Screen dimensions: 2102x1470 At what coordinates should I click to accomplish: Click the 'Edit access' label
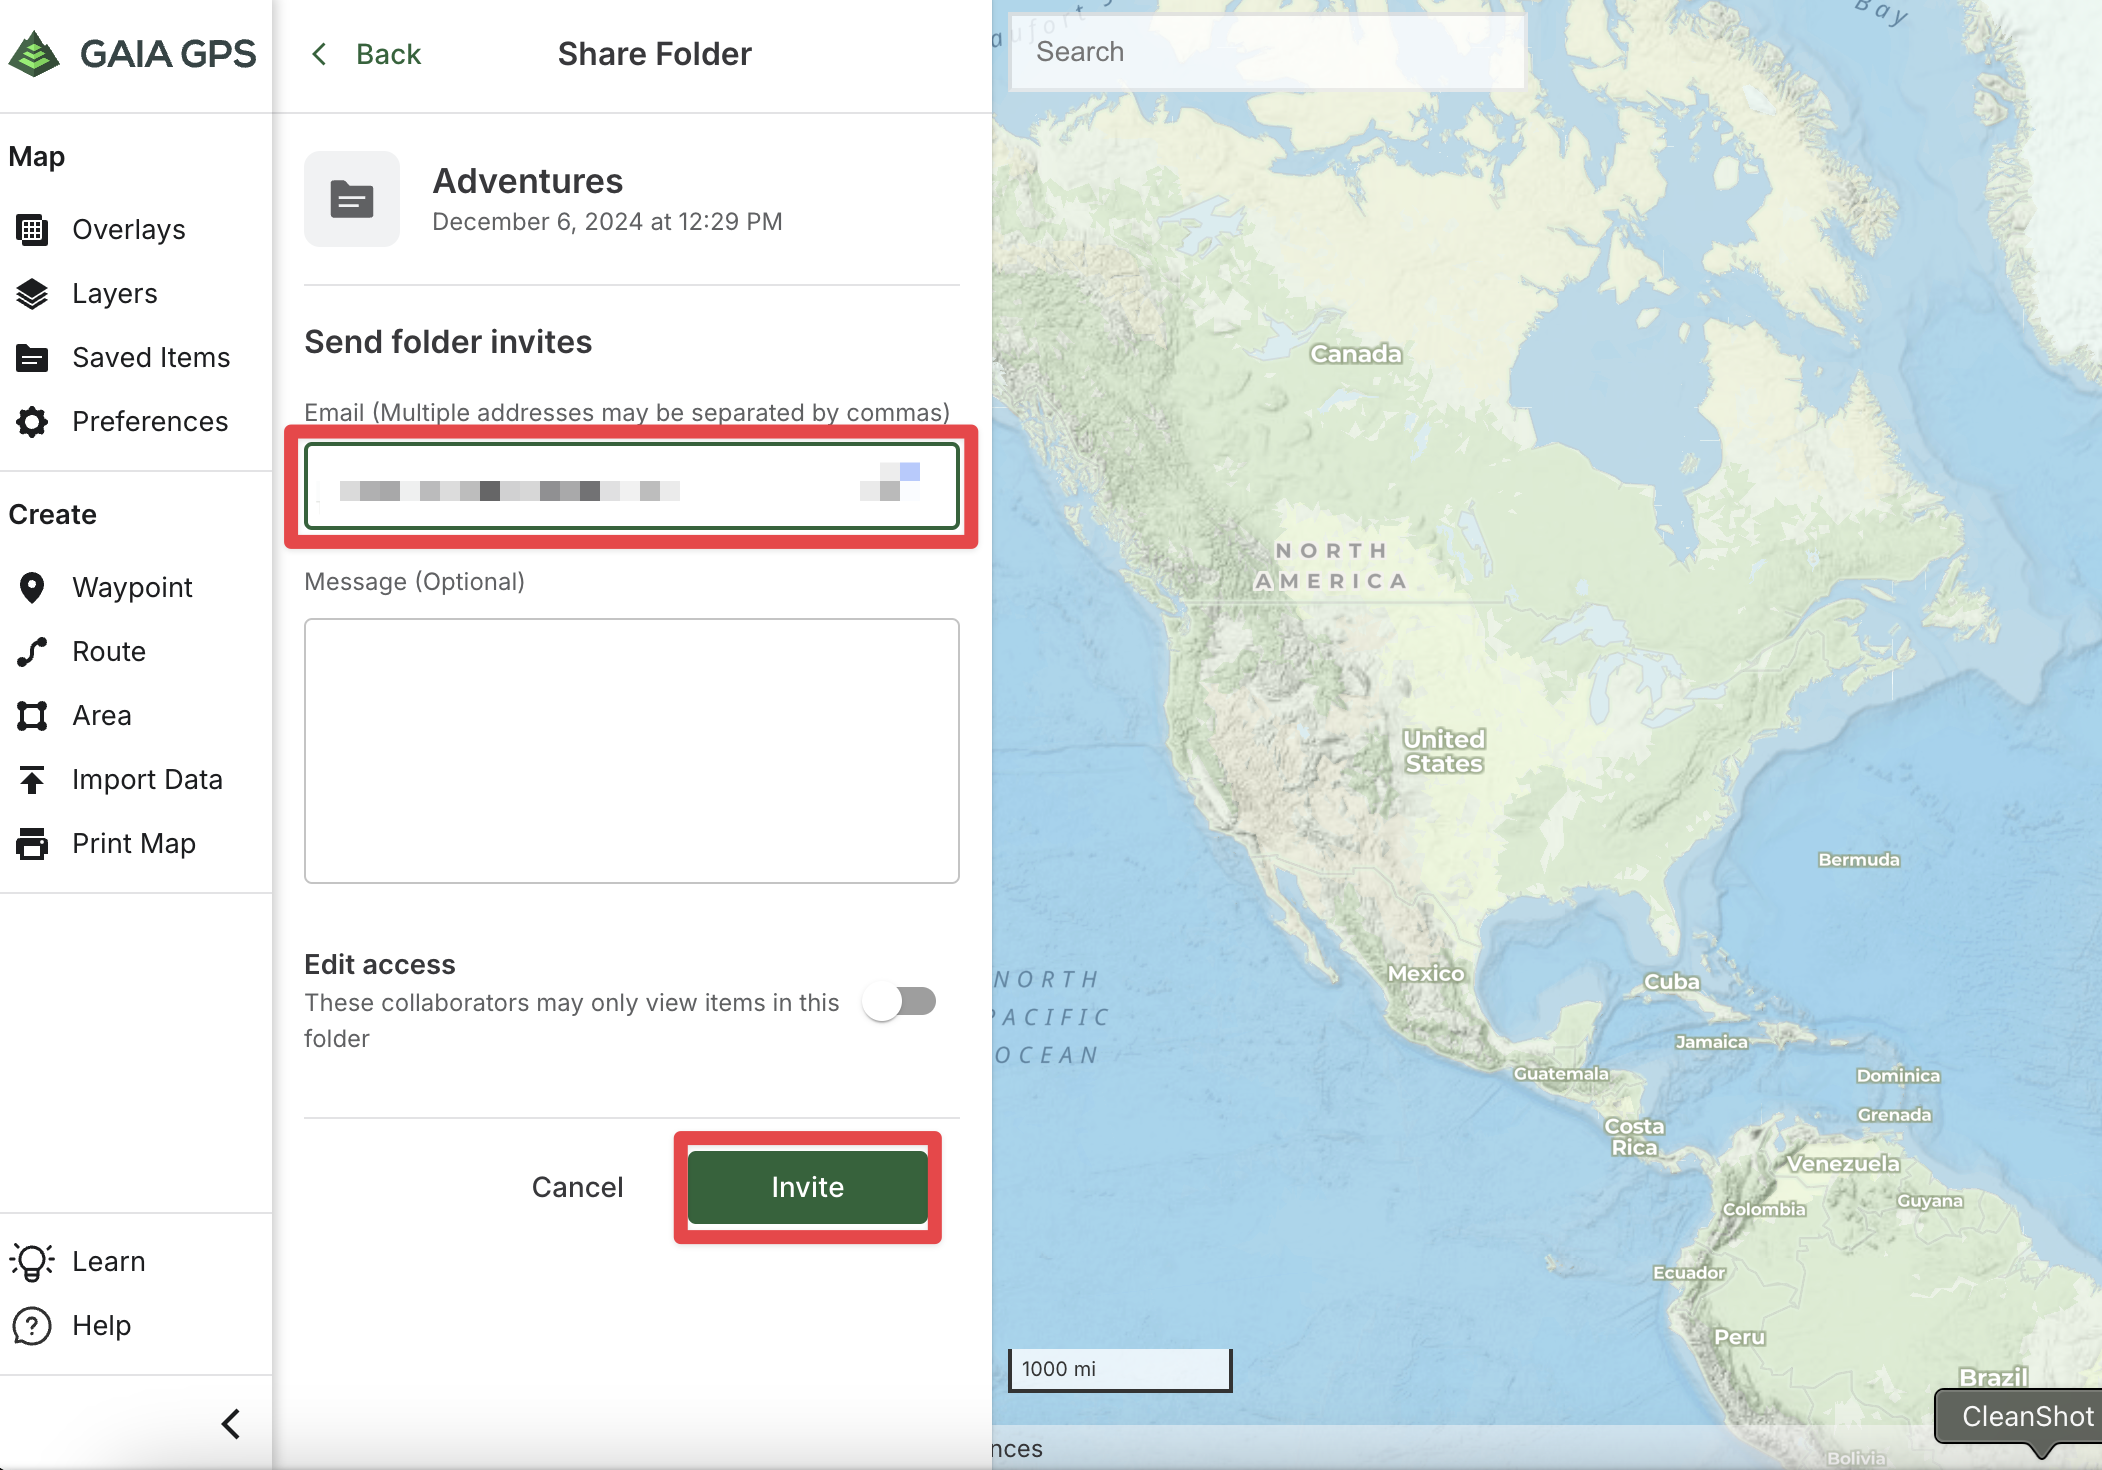pyautogui.click(x=380, y=965)
